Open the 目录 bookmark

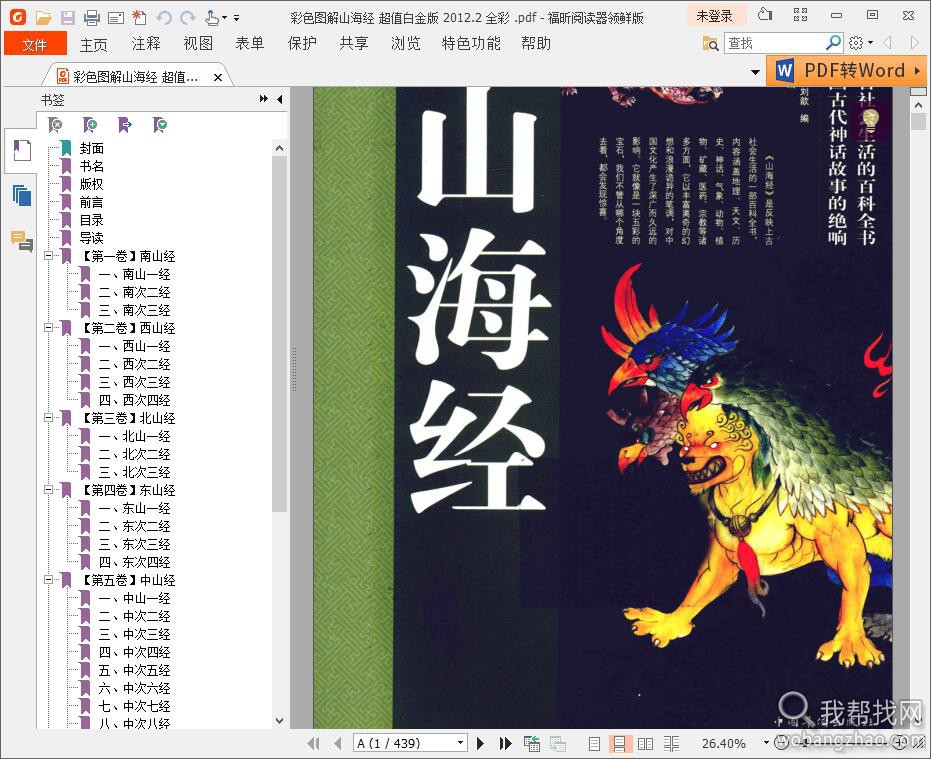tap(91, 220)
